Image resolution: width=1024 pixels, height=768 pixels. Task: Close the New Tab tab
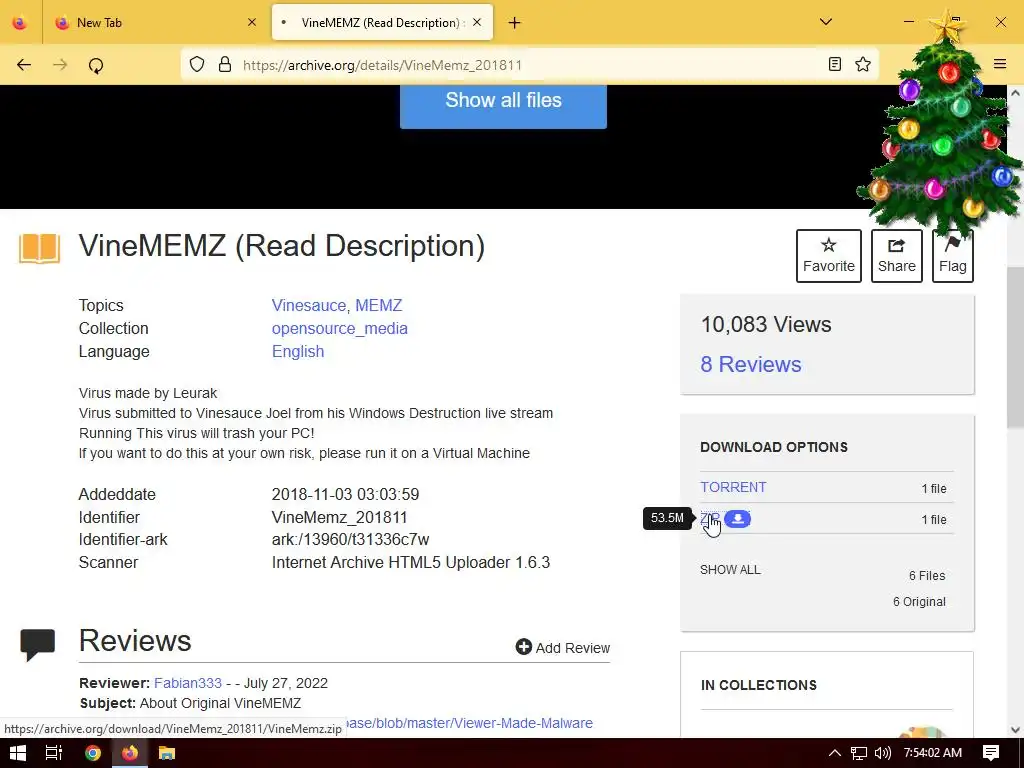pyautogui.click(x=252, y=22)
